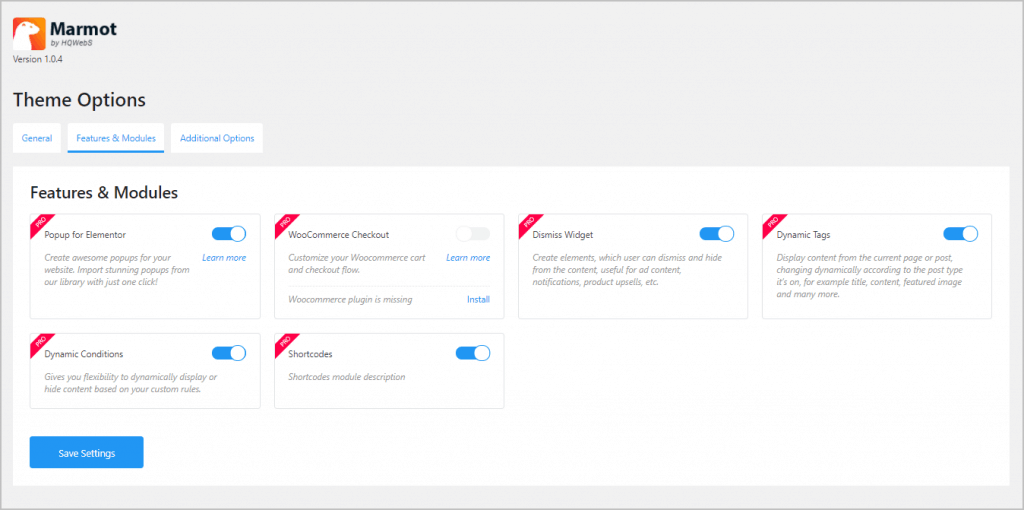Viewport: 1024px width, 510px height.
Task: Turn off the Dismiss Widget switch
Action: 716,234
